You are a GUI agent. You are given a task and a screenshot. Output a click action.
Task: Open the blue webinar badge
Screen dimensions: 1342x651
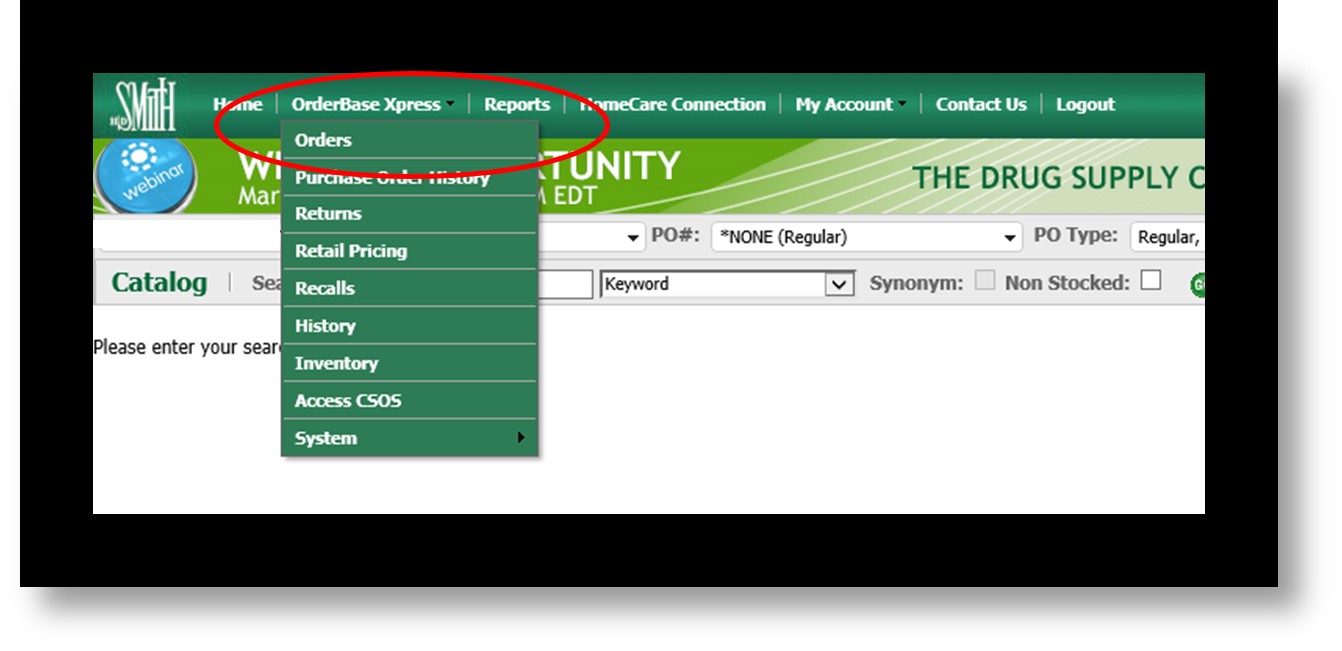(x=145, y=175)
